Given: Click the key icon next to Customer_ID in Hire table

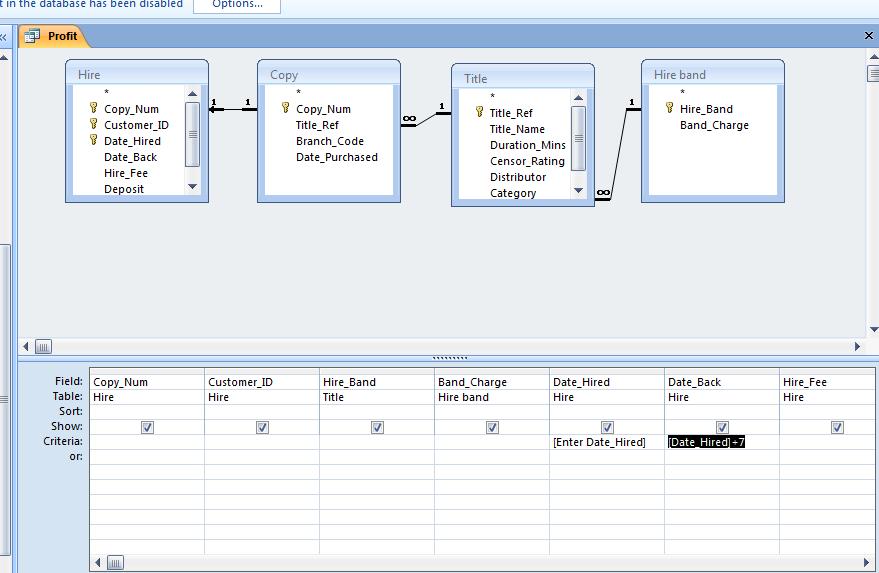Looking at the screenshot, I should tap(94, 124).
